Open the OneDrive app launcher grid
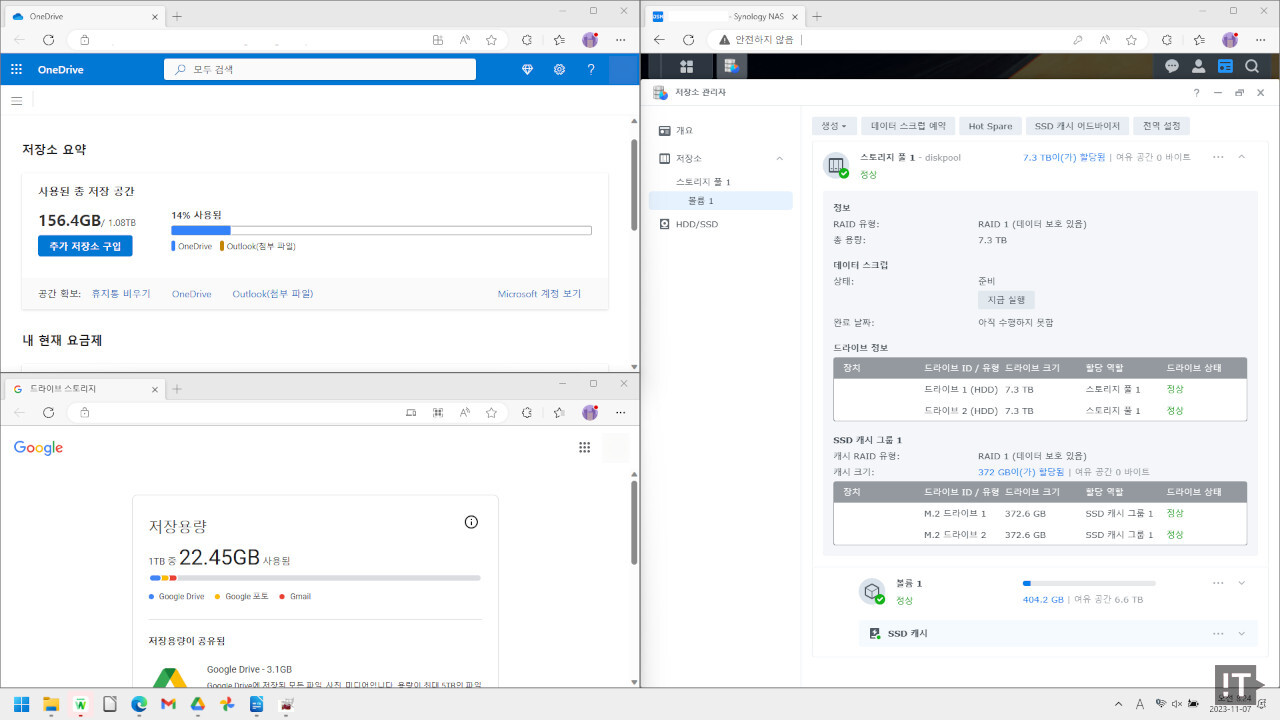The width and height of the screenshot is (1280, 720). pyautogui.click(x=16, y=69)
